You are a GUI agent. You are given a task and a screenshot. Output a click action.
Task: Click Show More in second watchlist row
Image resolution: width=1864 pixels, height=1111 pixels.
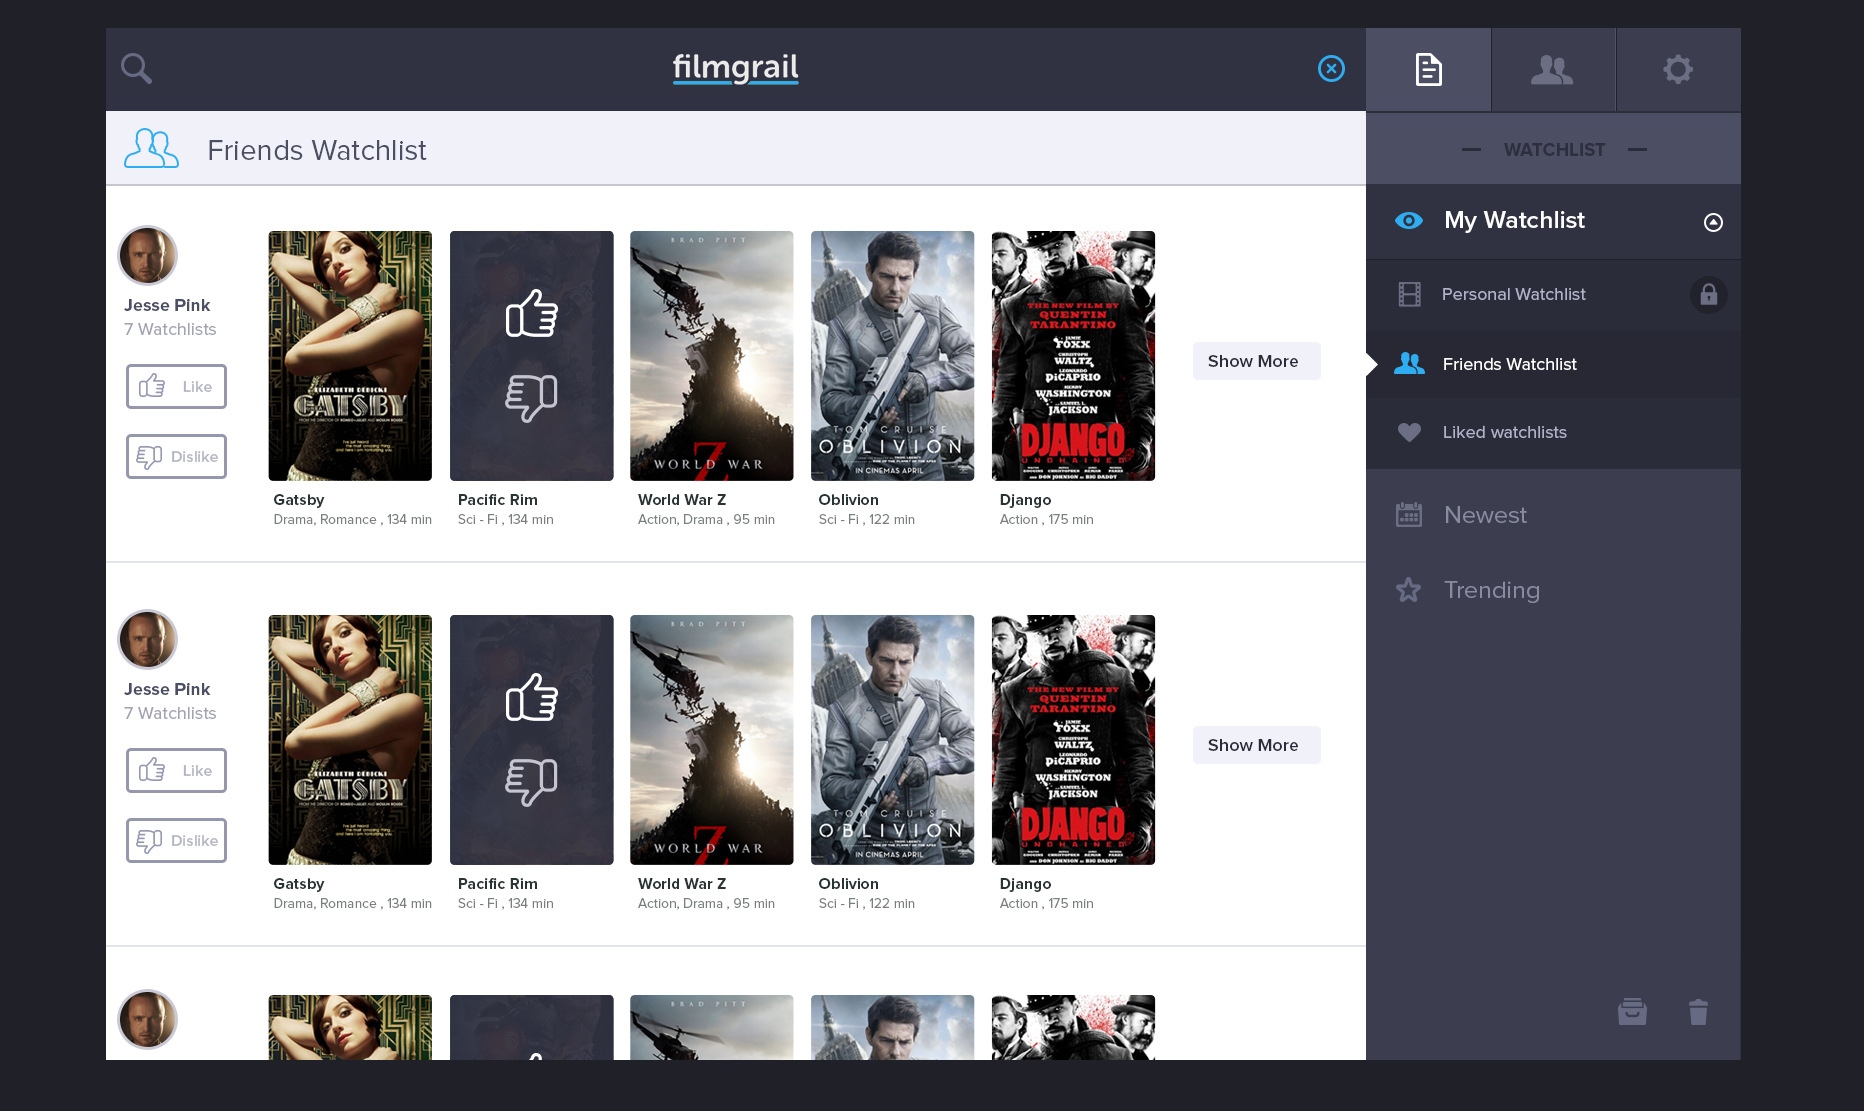[x=1256, y=745]
